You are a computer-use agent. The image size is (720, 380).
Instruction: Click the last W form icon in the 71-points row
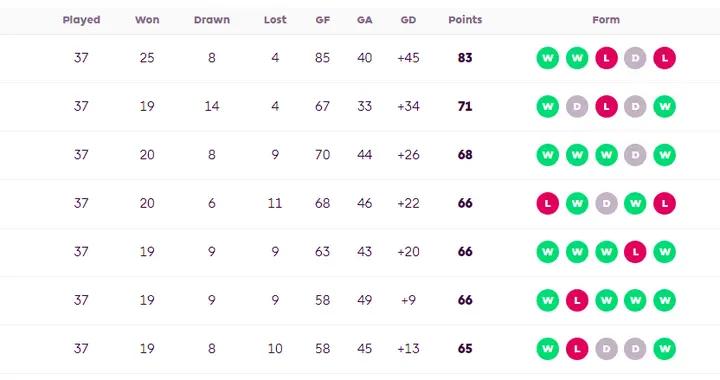[664, 106]
